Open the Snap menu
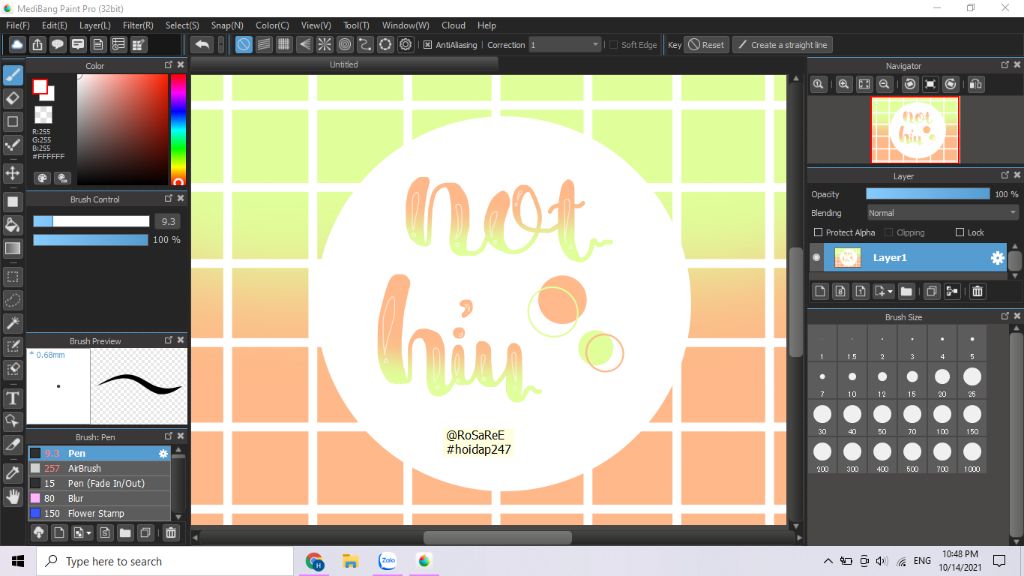 pyautogui.click(x=227, y=25)
